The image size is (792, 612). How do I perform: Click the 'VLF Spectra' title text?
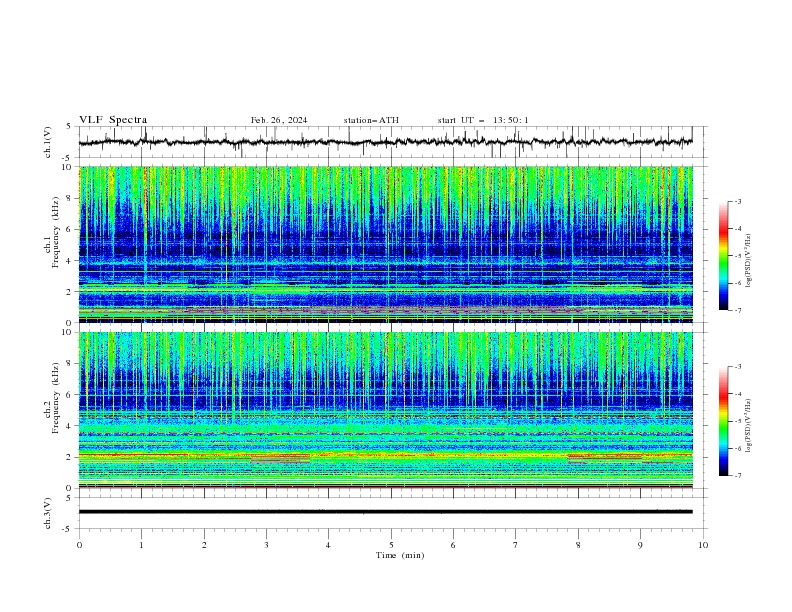[113, 120]
